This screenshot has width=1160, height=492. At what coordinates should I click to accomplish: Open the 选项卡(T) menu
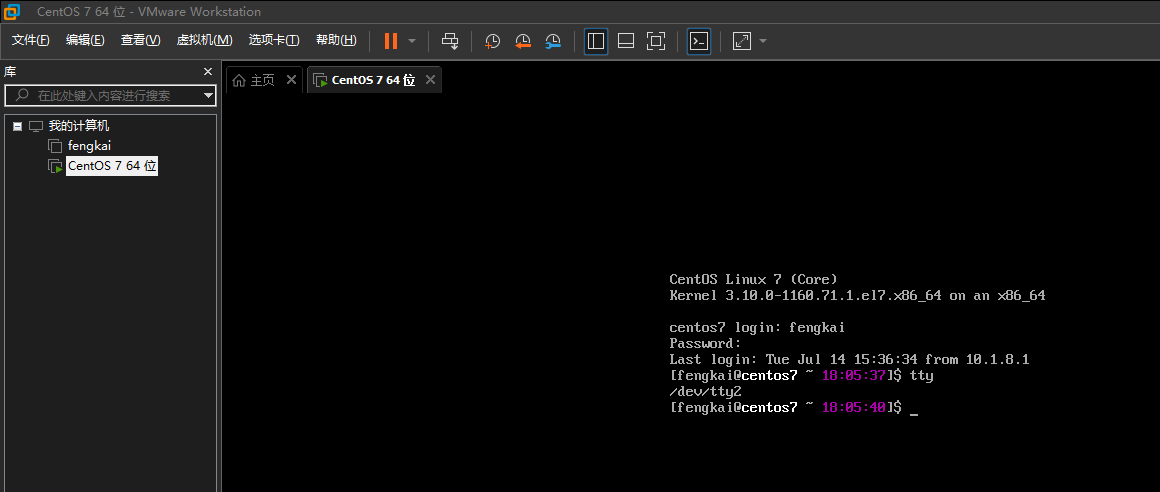[274, 40]
